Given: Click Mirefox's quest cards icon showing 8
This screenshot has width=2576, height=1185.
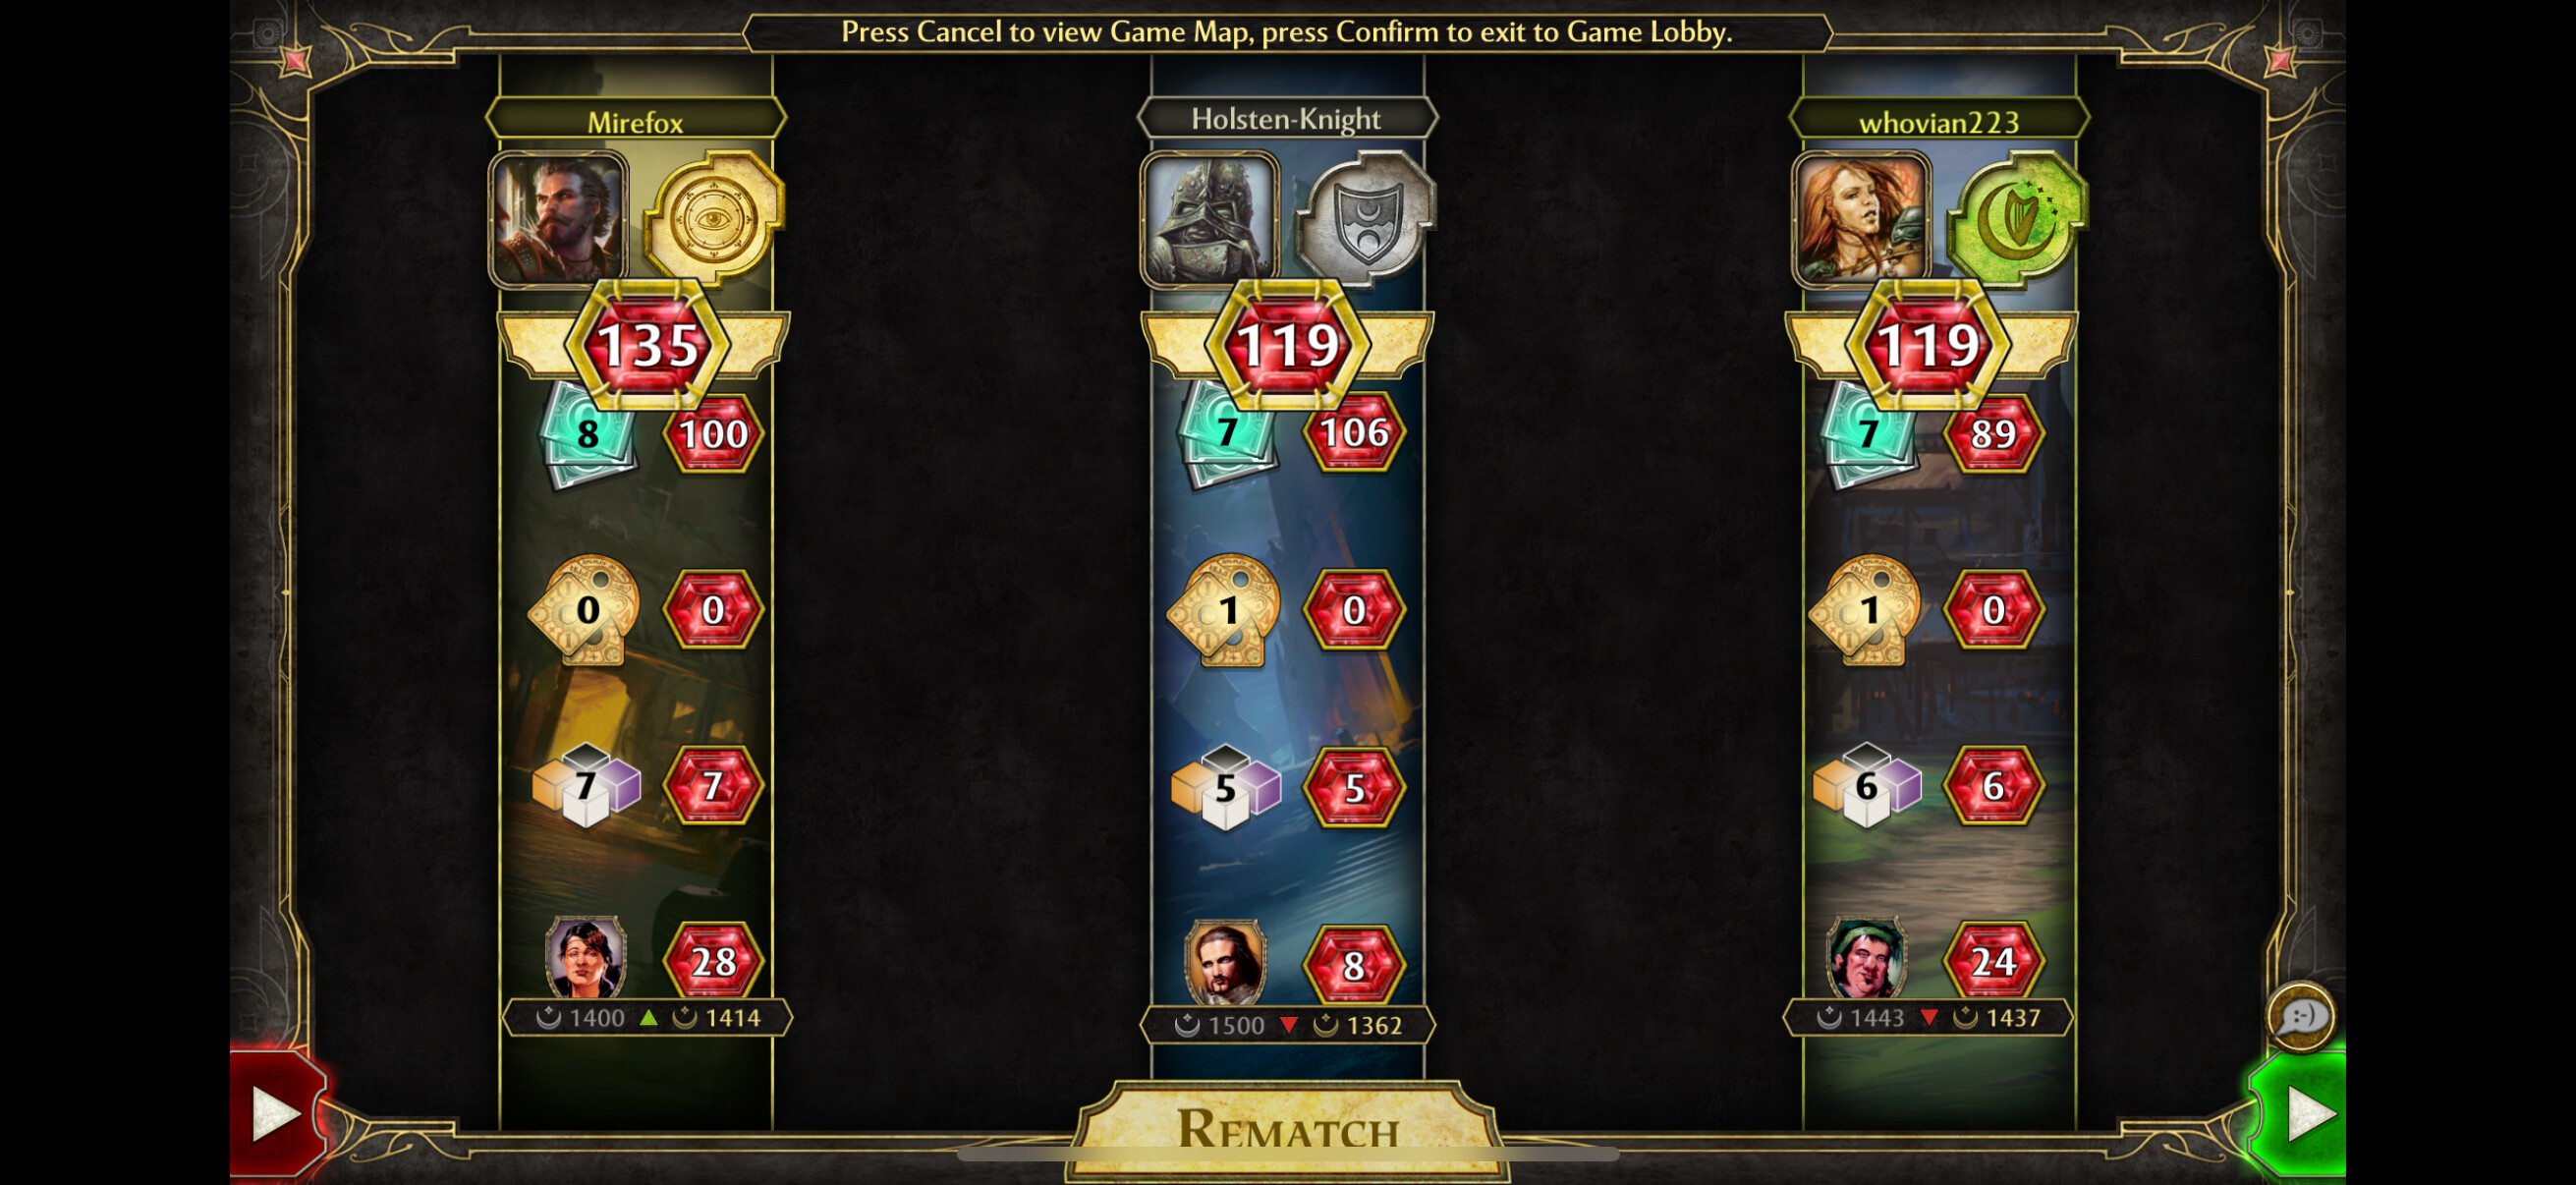Looking at the screenshot, I should click(588, 434).
